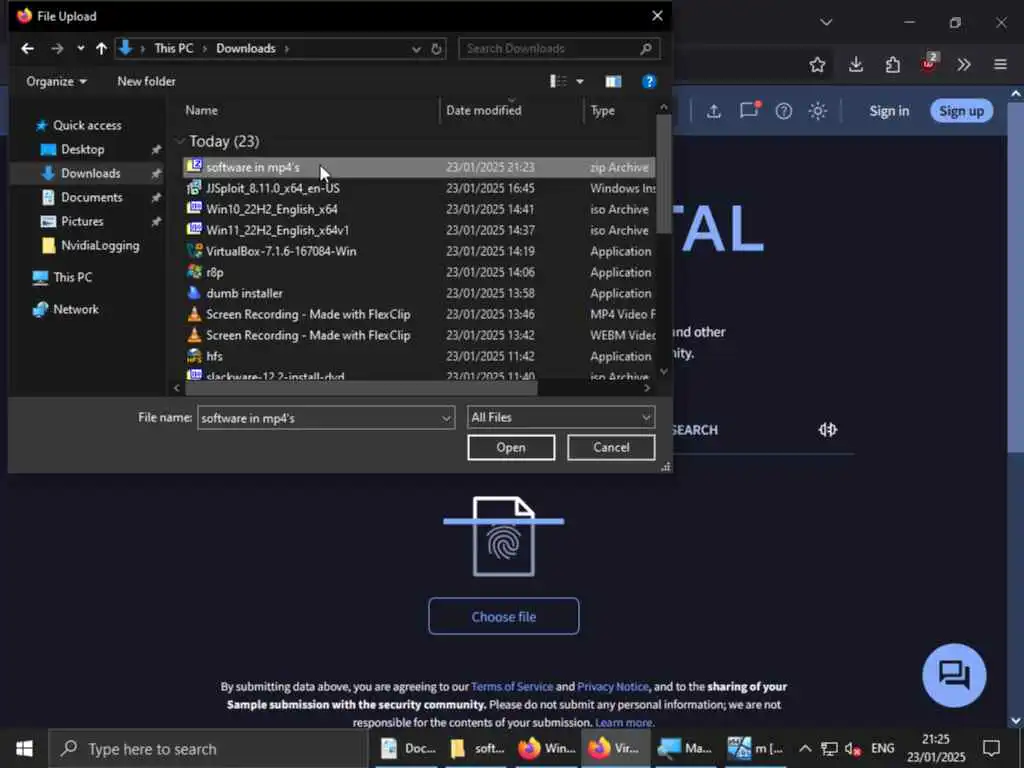Click the Downloads breadcrumb segment

pyautogui.click(x=246, y=48)
